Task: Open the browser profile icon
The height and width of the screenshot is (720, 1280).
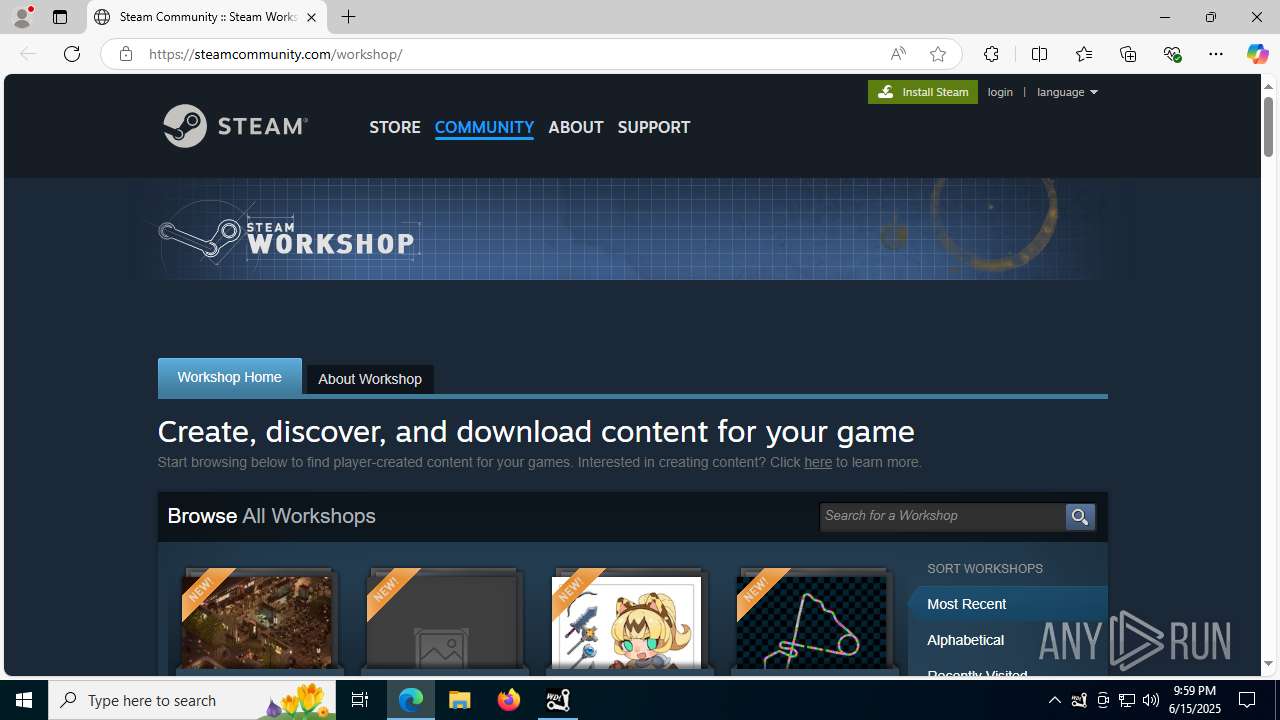Action: (x=22, y=17)
